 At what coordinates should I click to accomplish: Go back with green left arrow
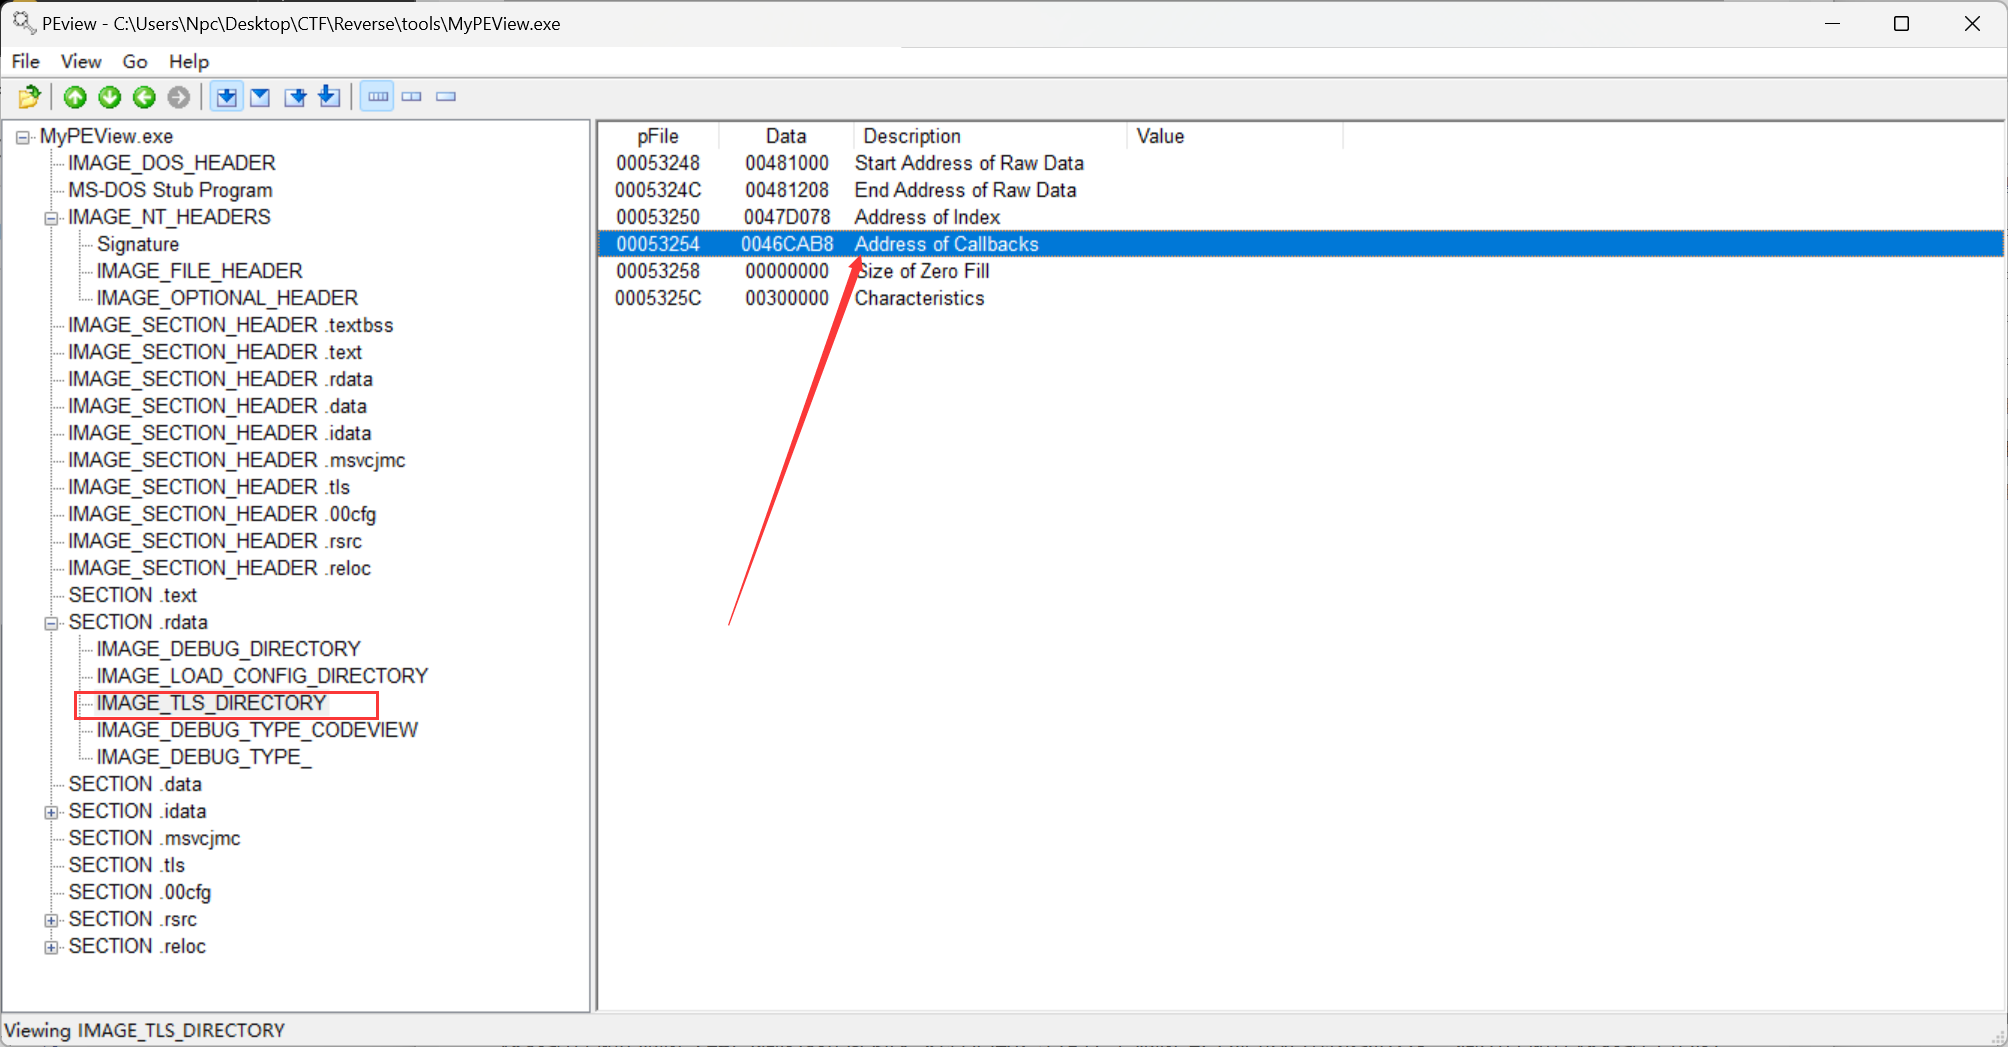144,97
